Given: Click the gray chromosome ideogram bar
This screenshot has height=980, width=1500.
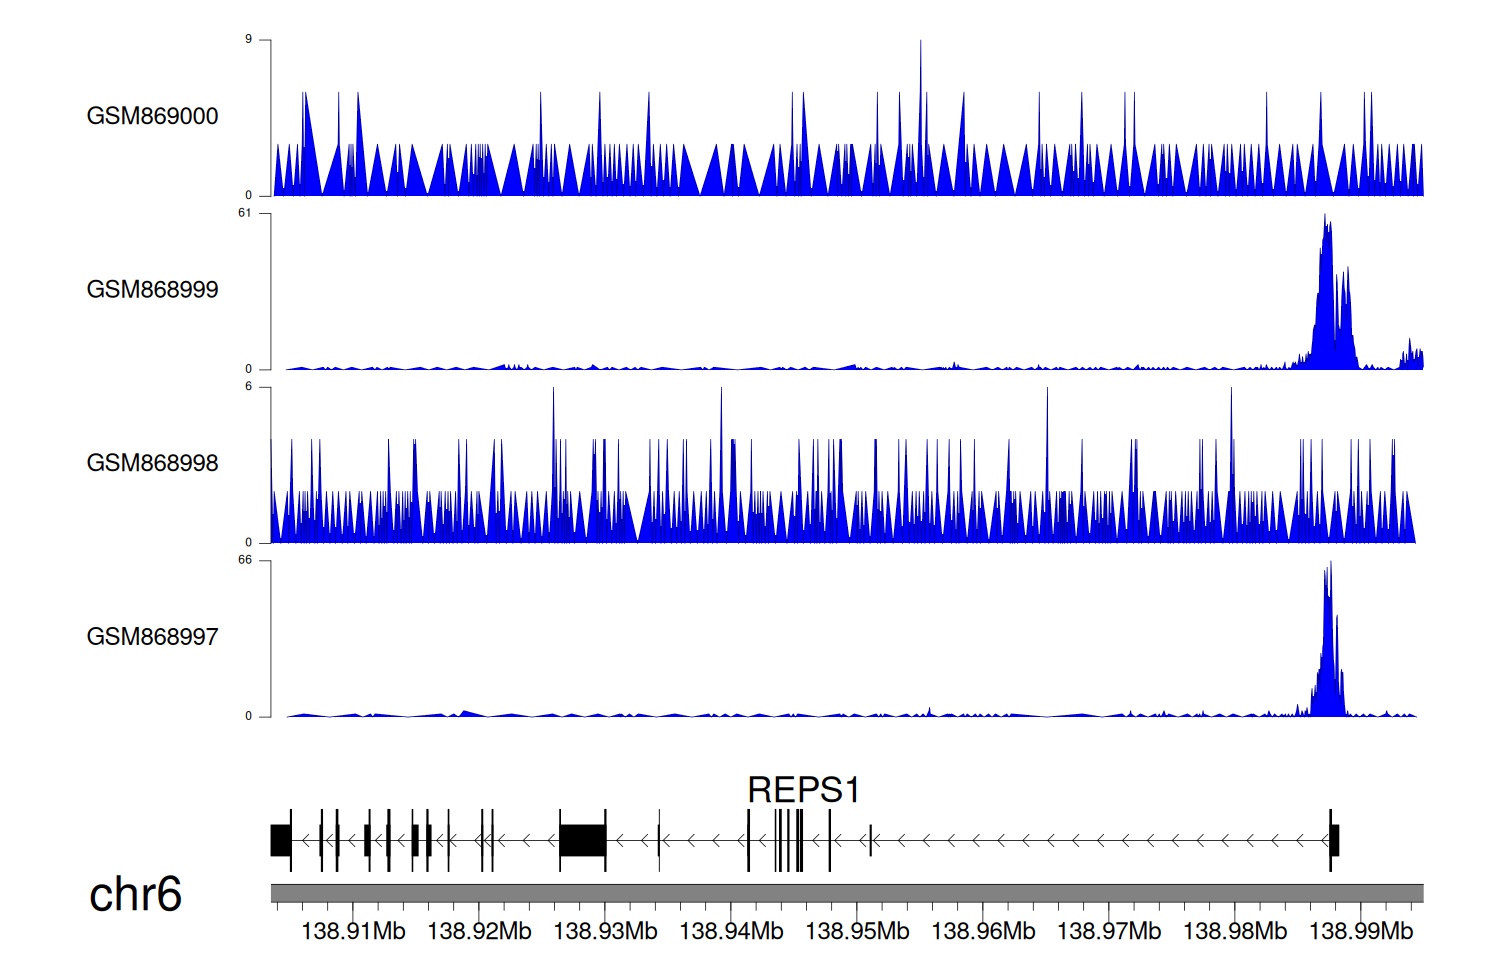Looking at the screenshot, I should click(846, 893).
